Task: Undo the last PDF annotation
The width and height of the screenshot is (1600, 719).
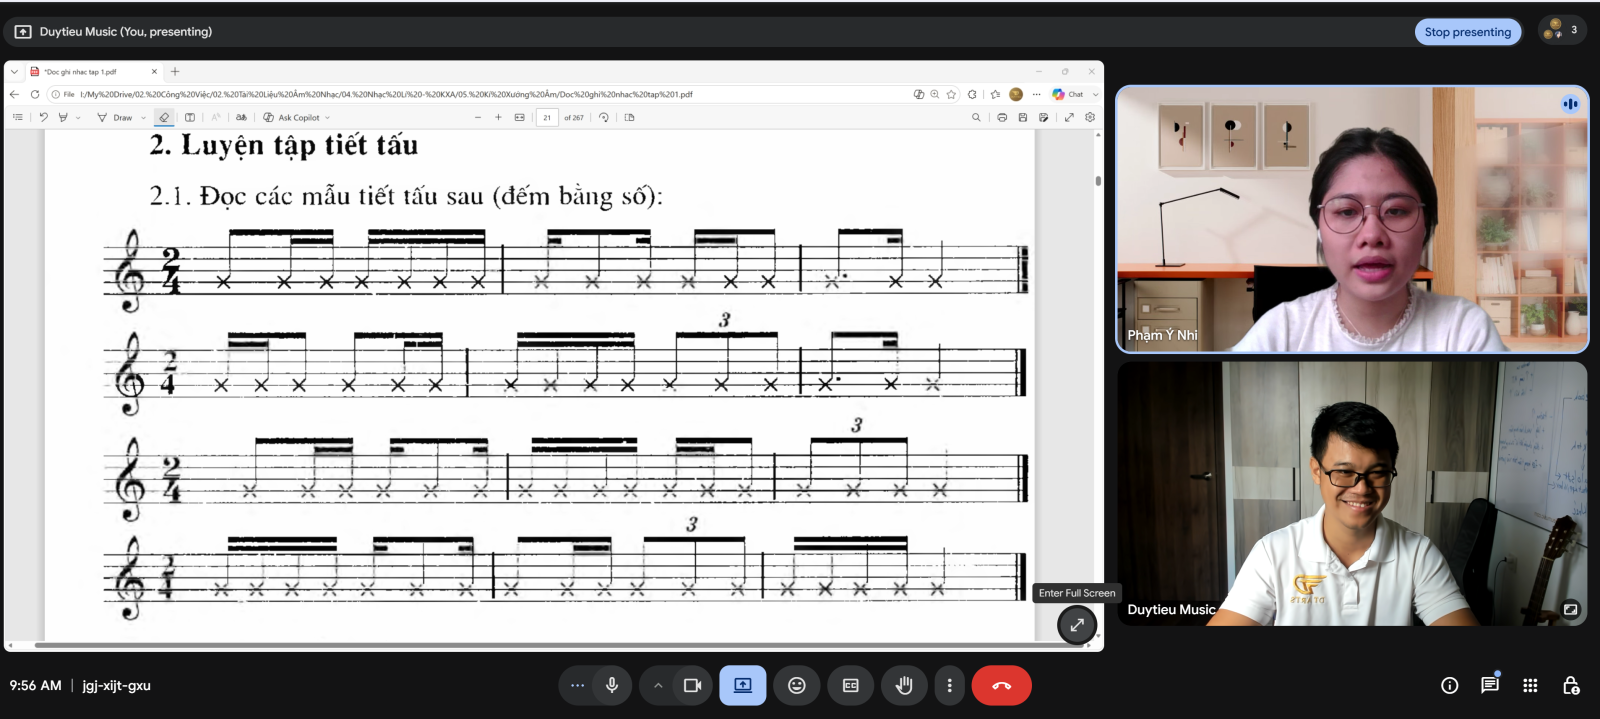Action: pos(43,117)
